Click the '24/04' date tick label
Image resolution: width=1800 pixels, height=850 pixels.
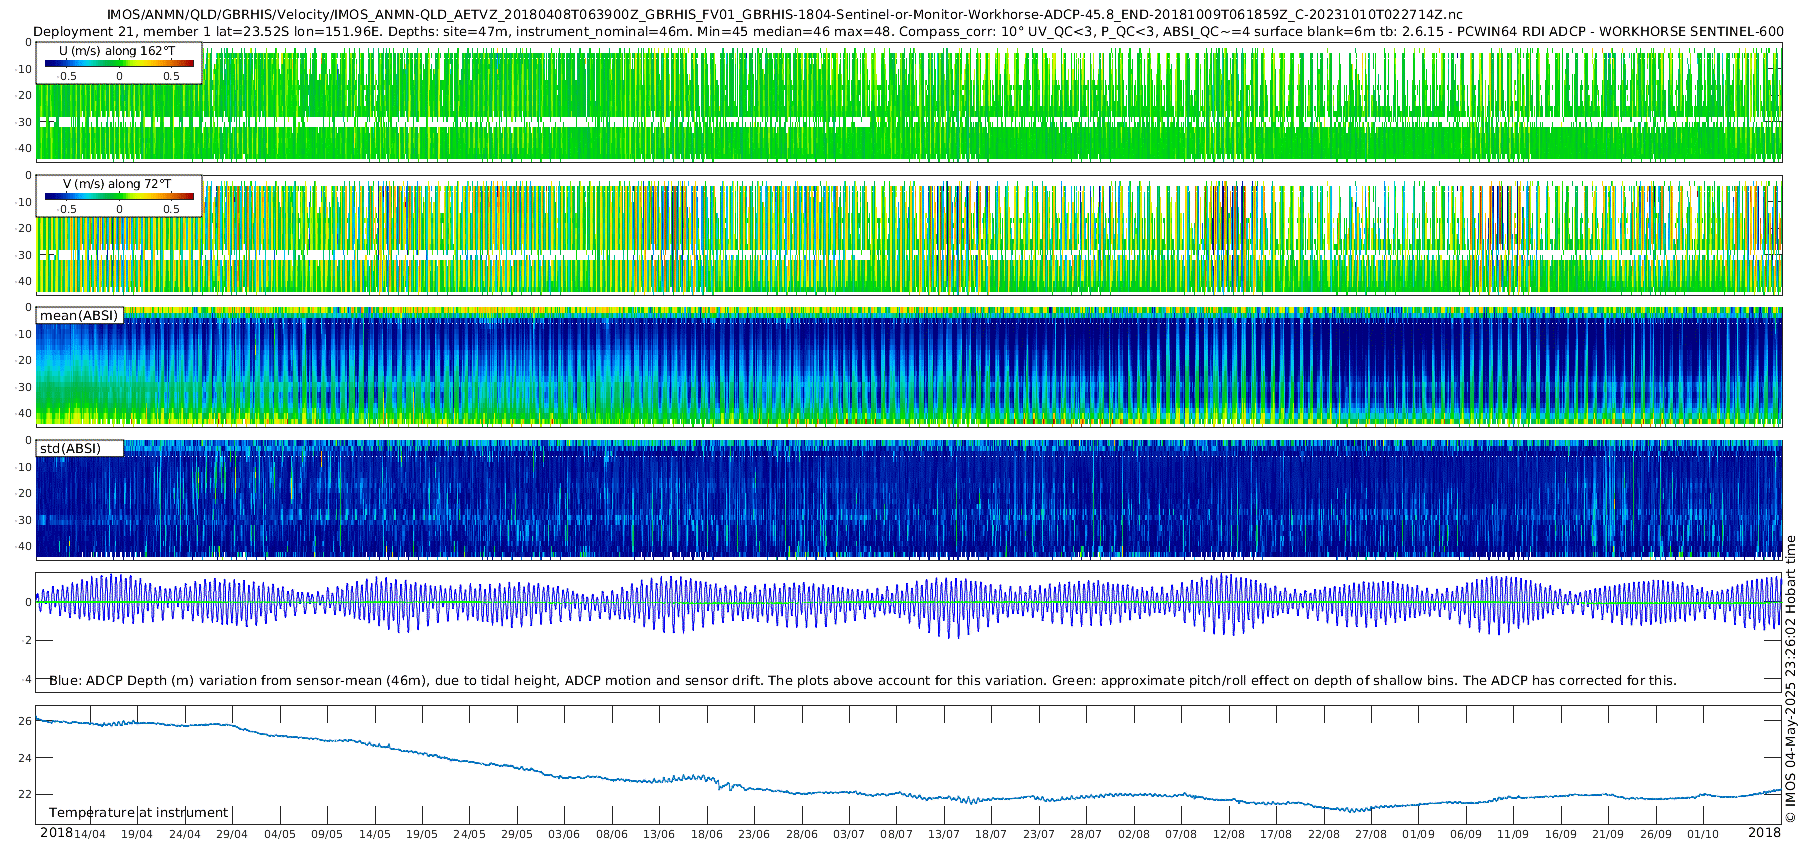pos(184,834)
